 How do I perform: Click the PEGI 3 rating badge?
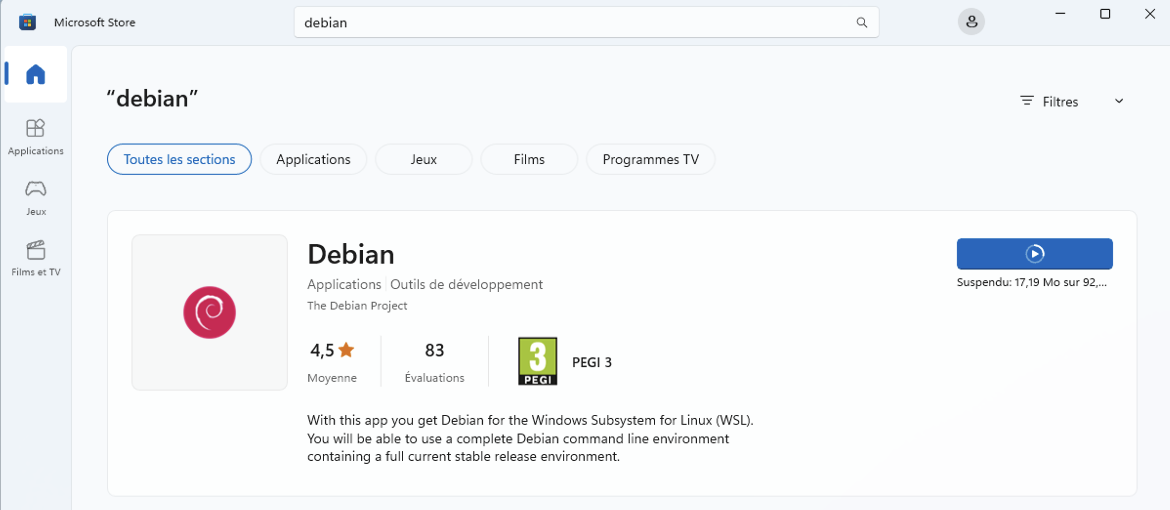(537, 361)
